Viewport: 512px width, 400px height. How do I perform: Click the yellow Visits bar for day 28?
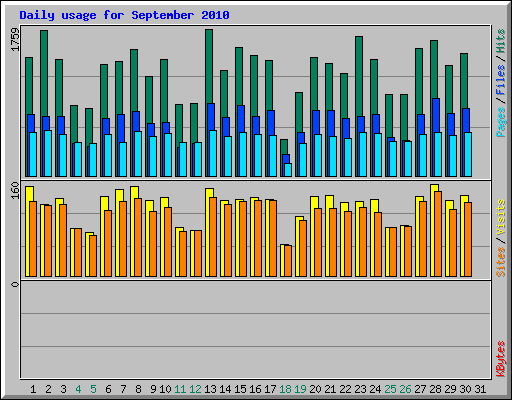(x=433, y=230)
